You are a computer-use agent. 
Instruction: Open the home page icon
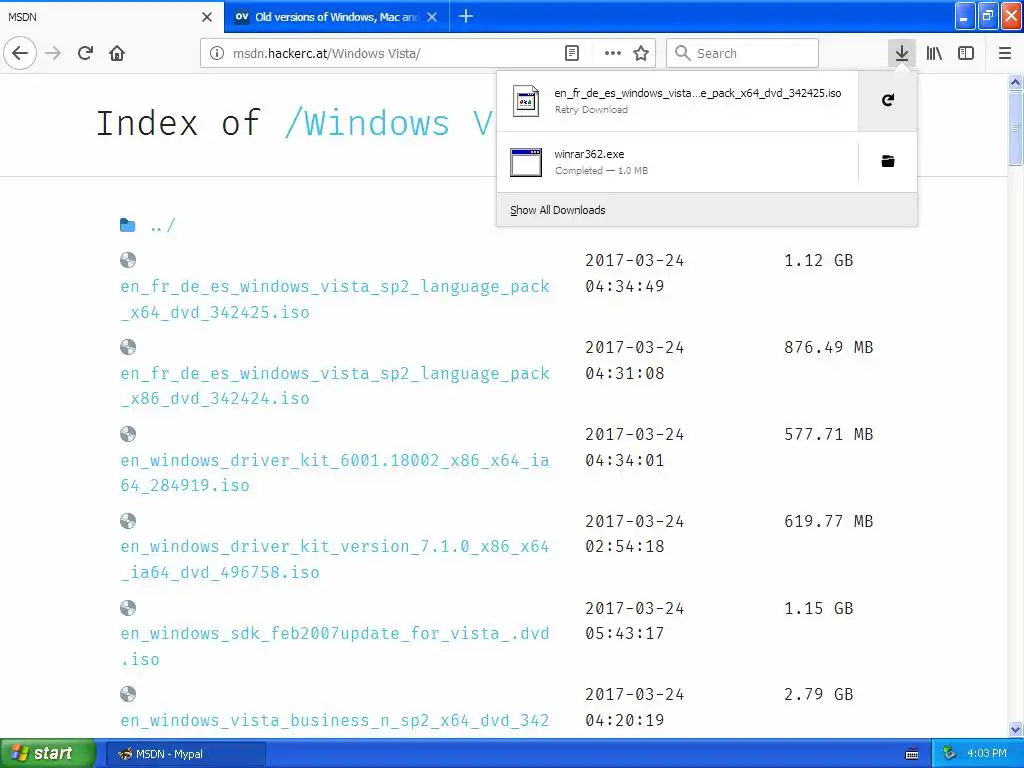tap(117, 53)
